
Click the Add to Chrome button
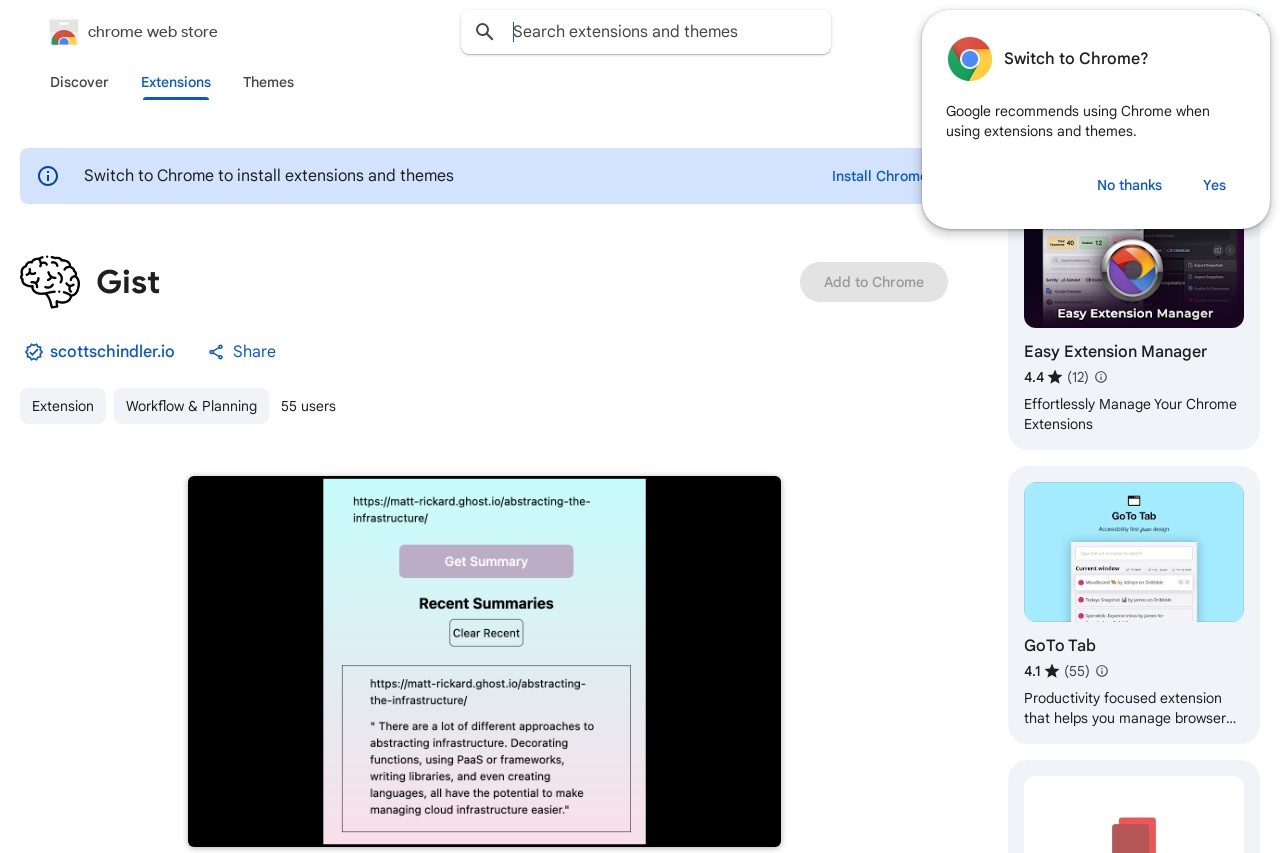click(874, 282)
